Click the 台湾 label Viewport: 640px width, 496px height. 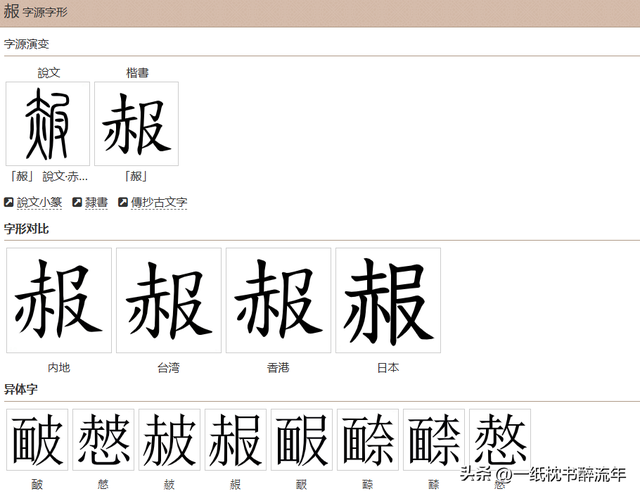[x=169, y=368]
